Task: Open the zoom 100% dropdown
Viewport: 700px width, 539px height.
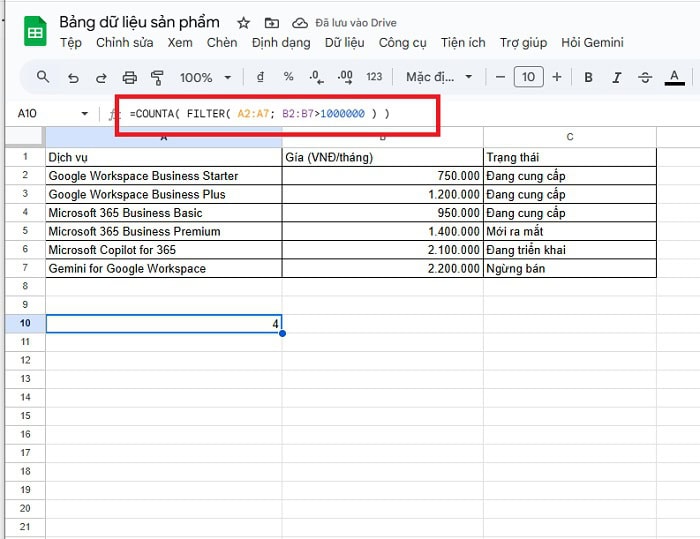Action: pos(205,78)
